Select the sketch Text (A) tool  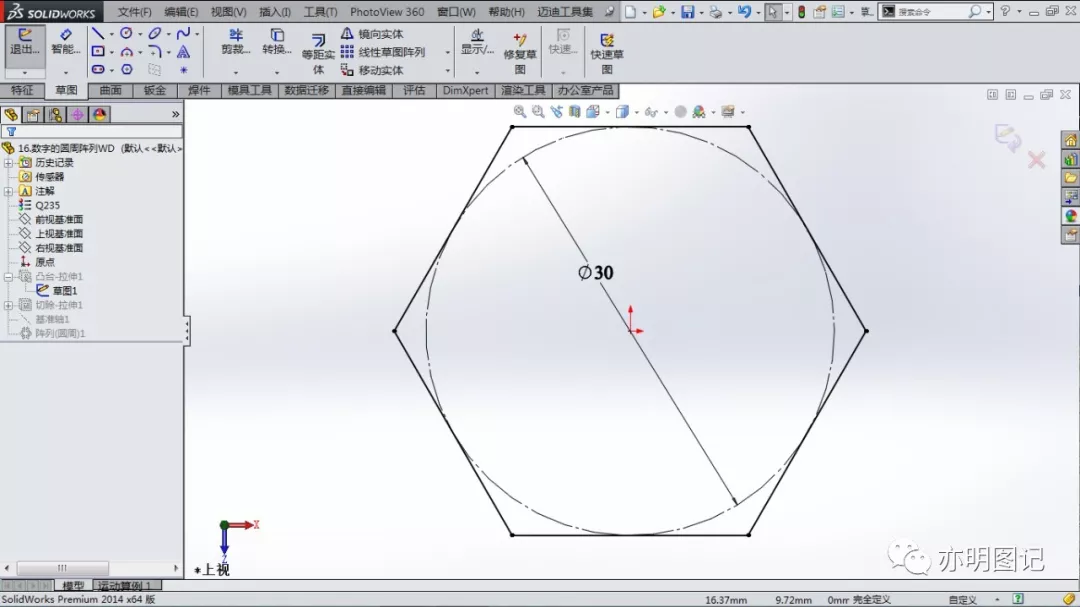183,52
